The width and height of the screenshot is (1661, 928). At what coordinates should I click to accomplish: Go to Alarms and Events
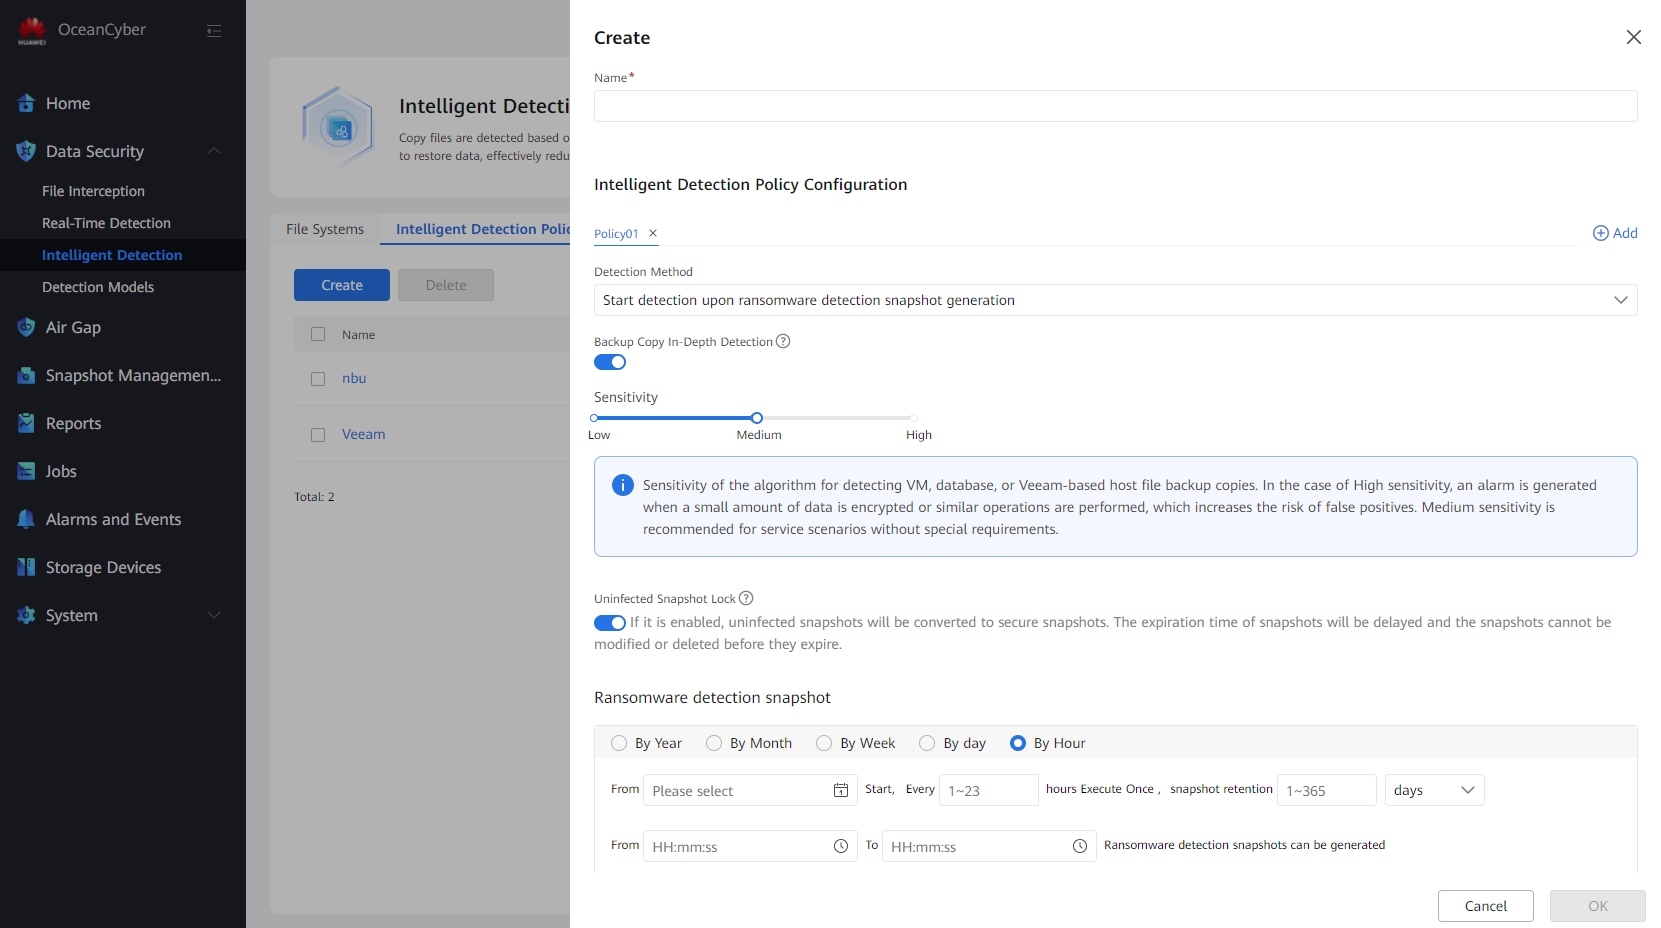[113, 519]
